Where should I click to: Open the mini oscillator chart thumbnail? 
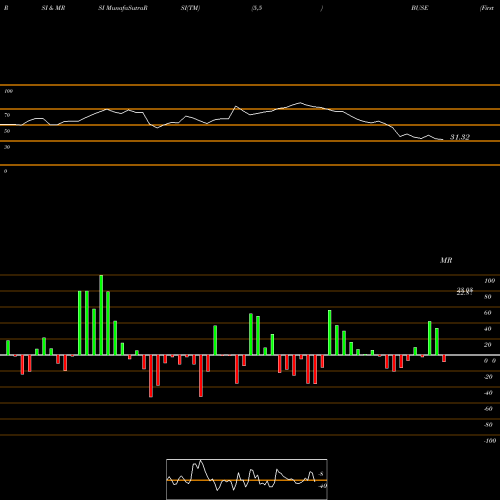[247, 479]
